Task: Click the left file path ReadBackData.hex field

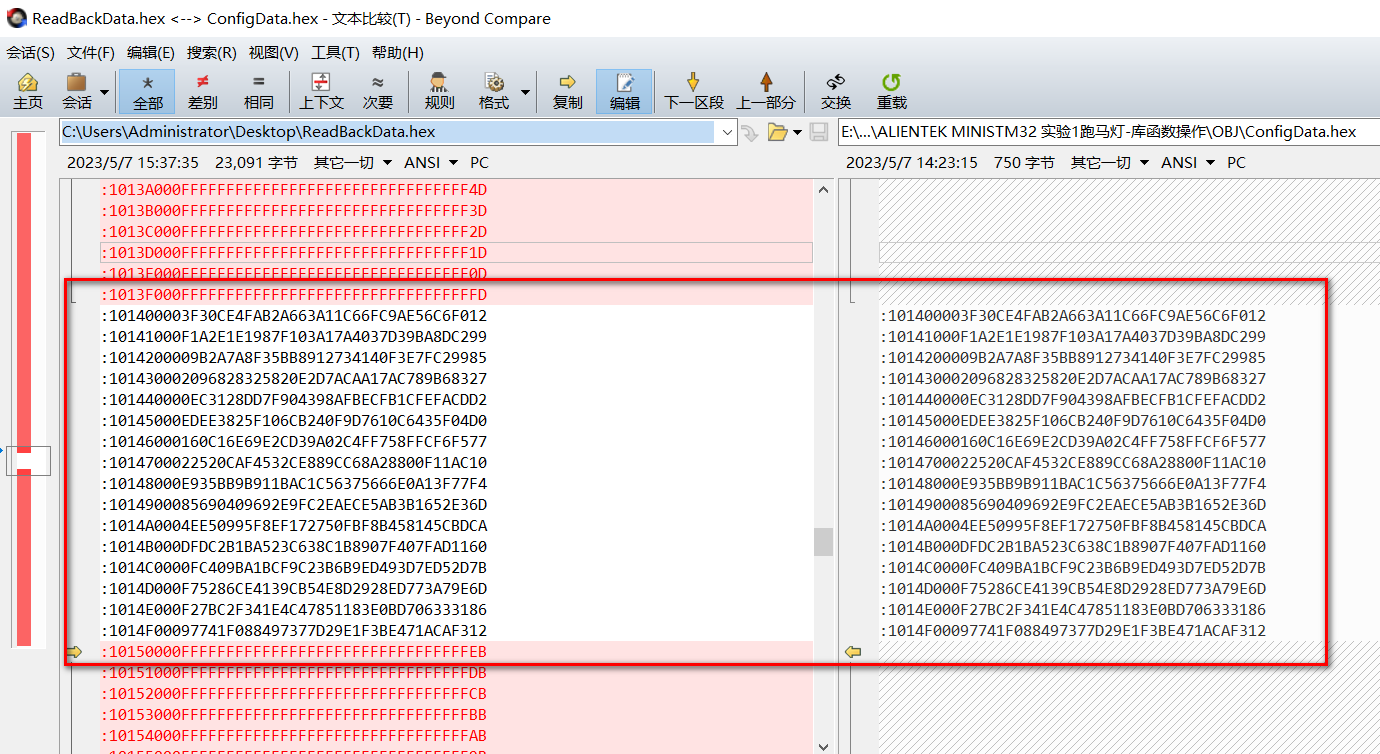Action: point(388,131)
